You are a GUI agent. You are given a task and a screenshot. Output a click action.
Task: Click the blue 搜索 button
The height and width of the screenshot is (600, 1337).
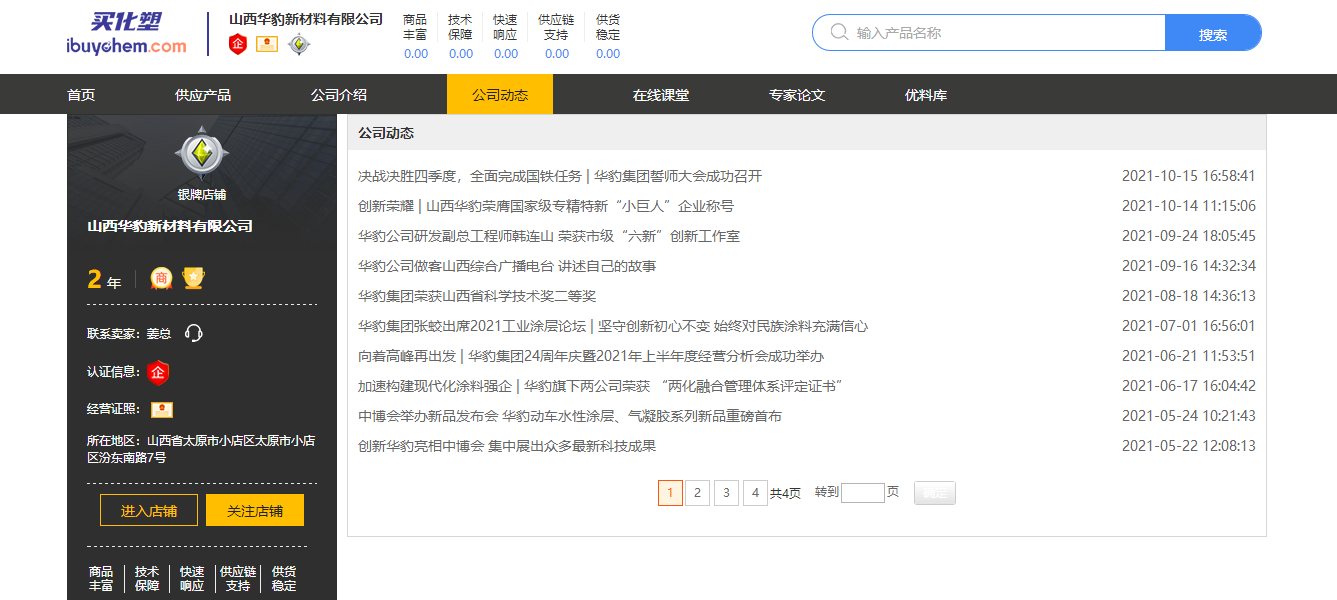1213,33
